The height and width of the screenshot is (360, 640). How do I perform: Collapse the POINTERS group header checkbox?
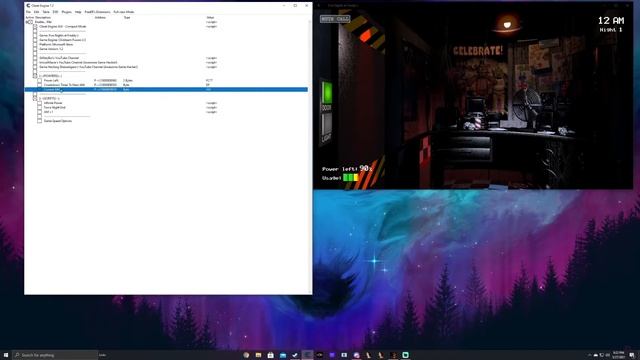coord(35,76)
